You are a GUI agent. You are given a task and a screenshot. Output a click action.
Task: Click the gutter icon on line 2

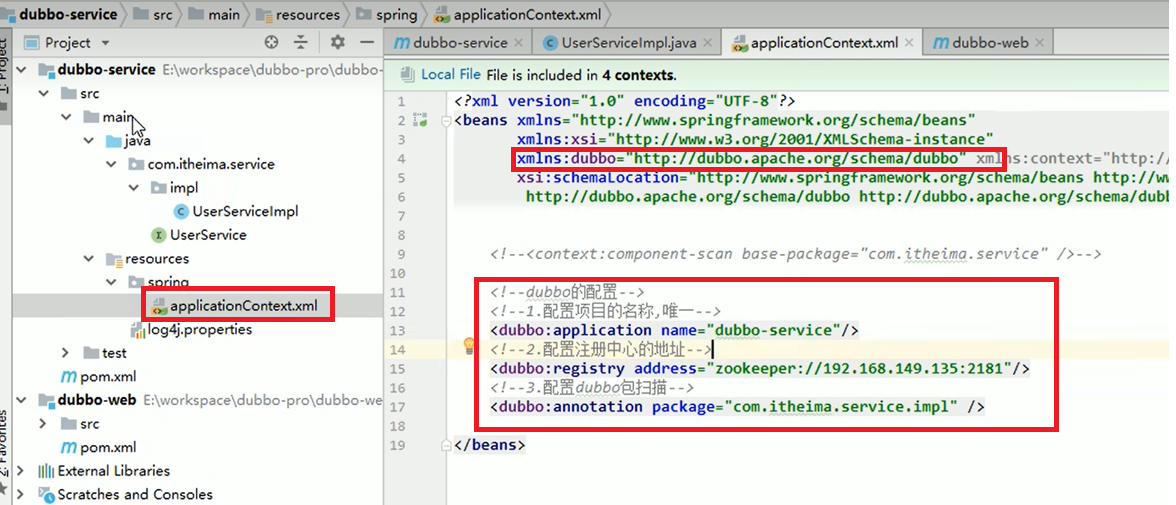pyautogui.click(x=421, y=120)
